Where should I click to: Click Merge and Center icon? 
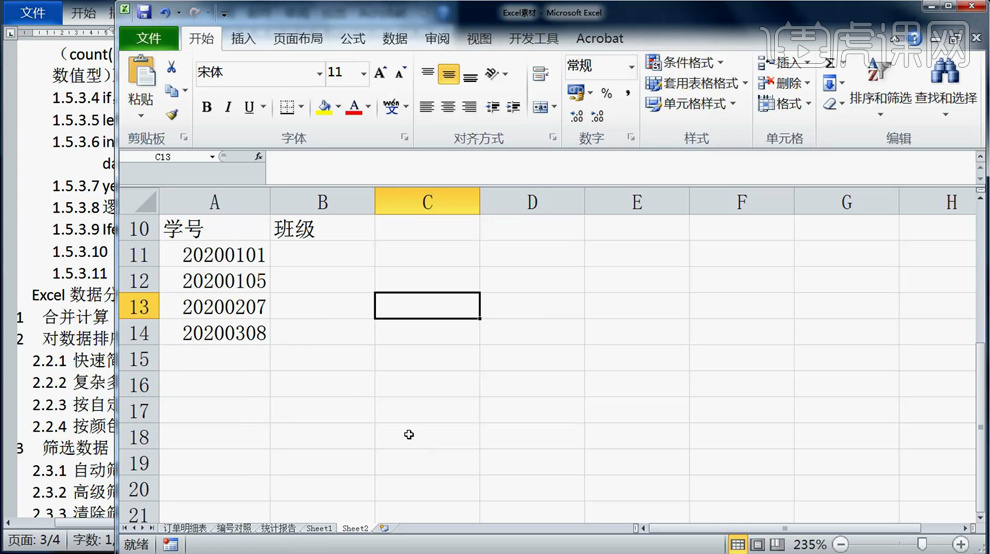pyautogui.click(x=540, y=107)
